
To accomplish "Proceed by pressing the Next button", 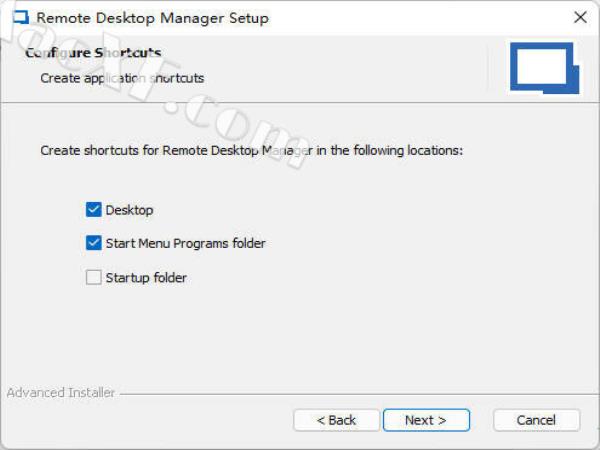I will pyautogui.click(x=425, y=420).
